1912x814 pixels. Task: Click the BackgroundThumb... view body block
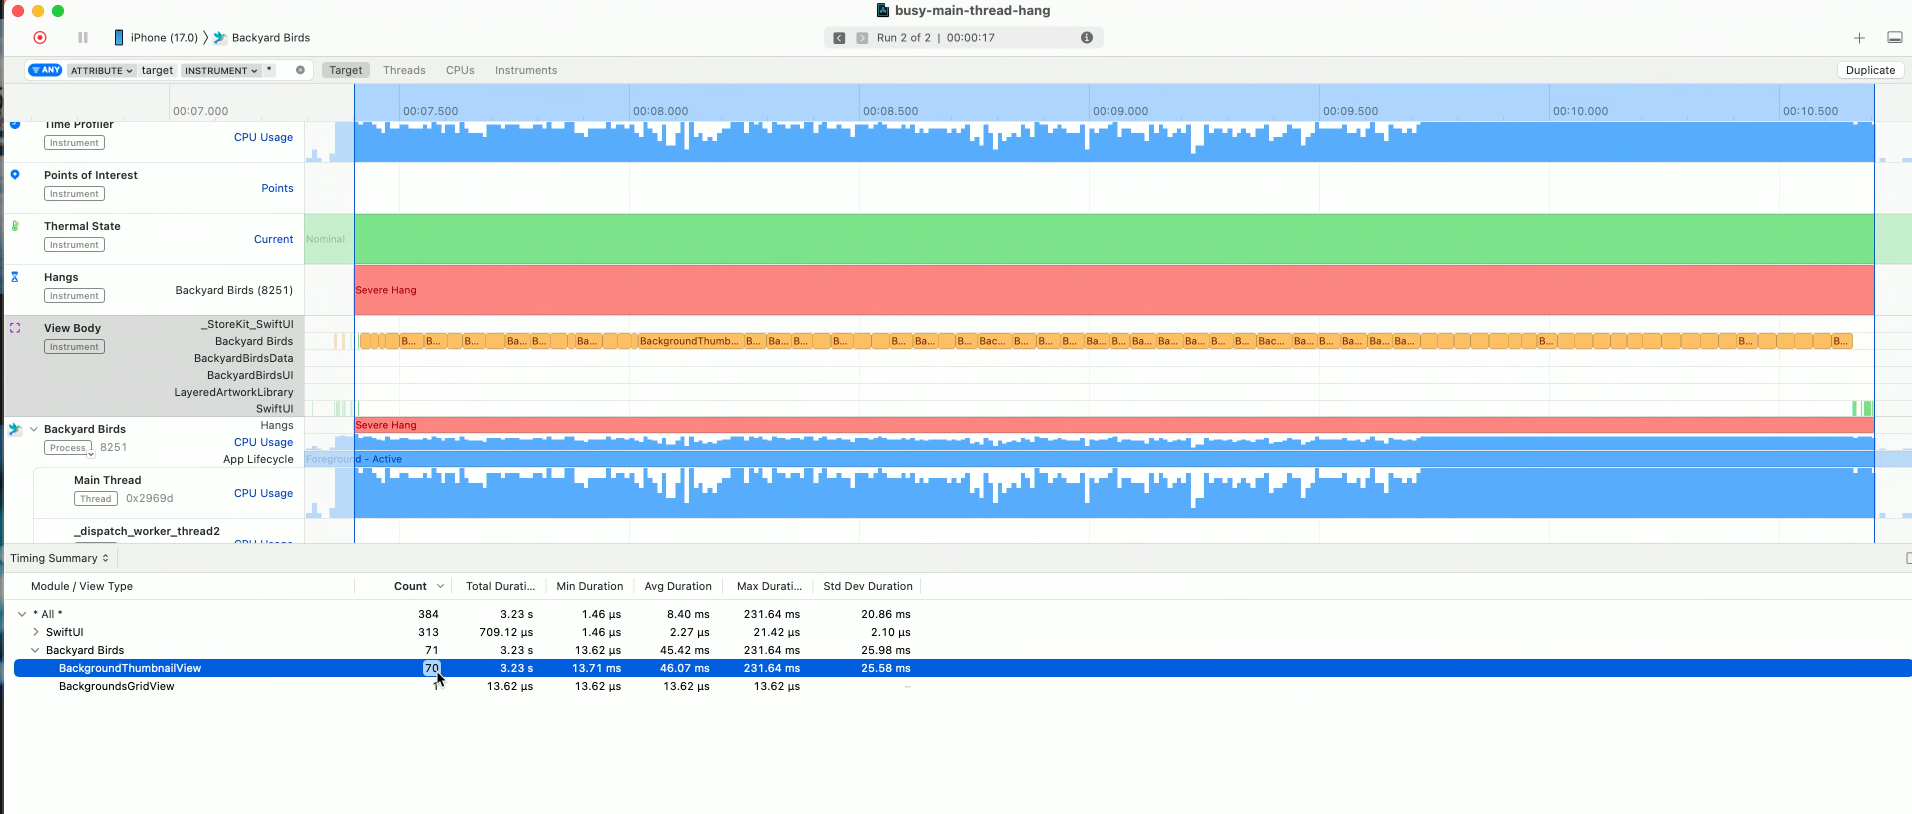[690, 341]
